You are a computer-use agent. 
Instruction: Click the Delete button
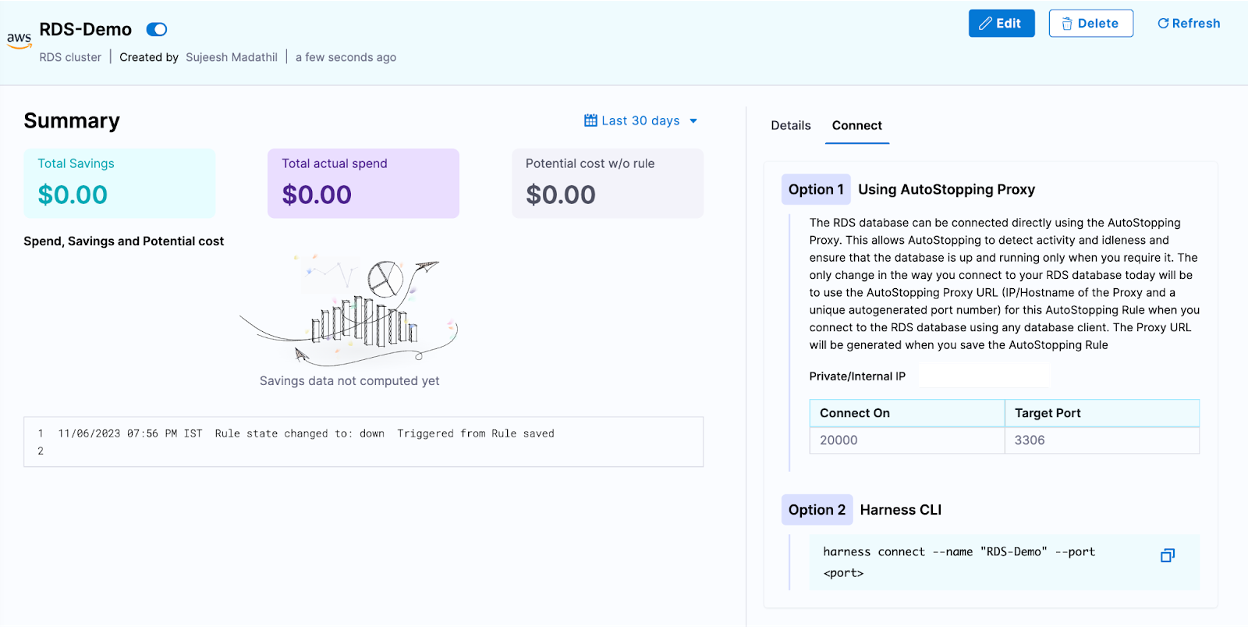click(x=1090, y=24)
